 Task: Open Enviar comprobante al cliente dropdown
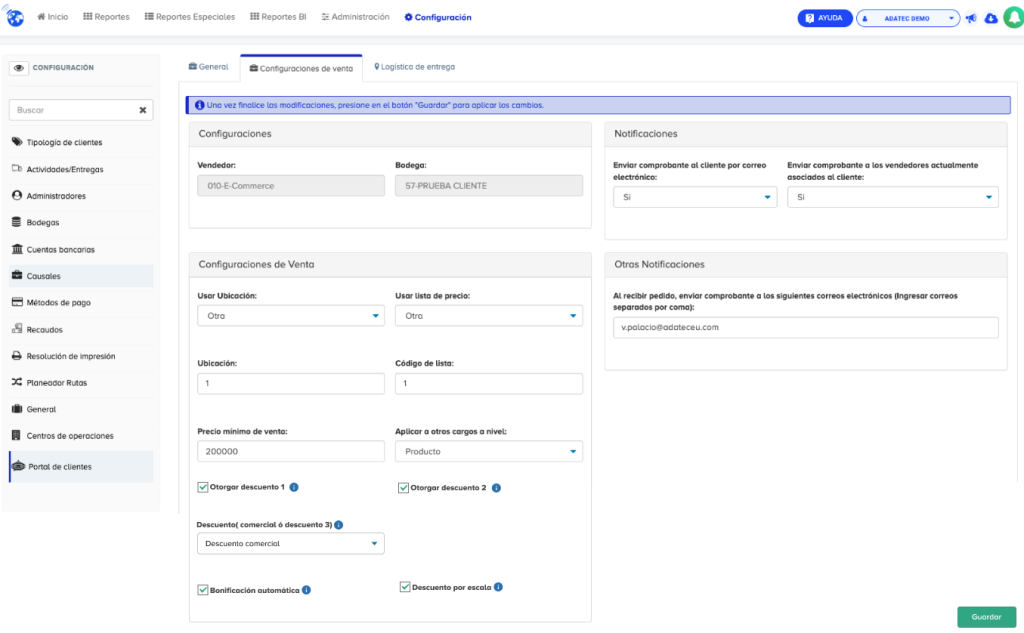(695, 197)
